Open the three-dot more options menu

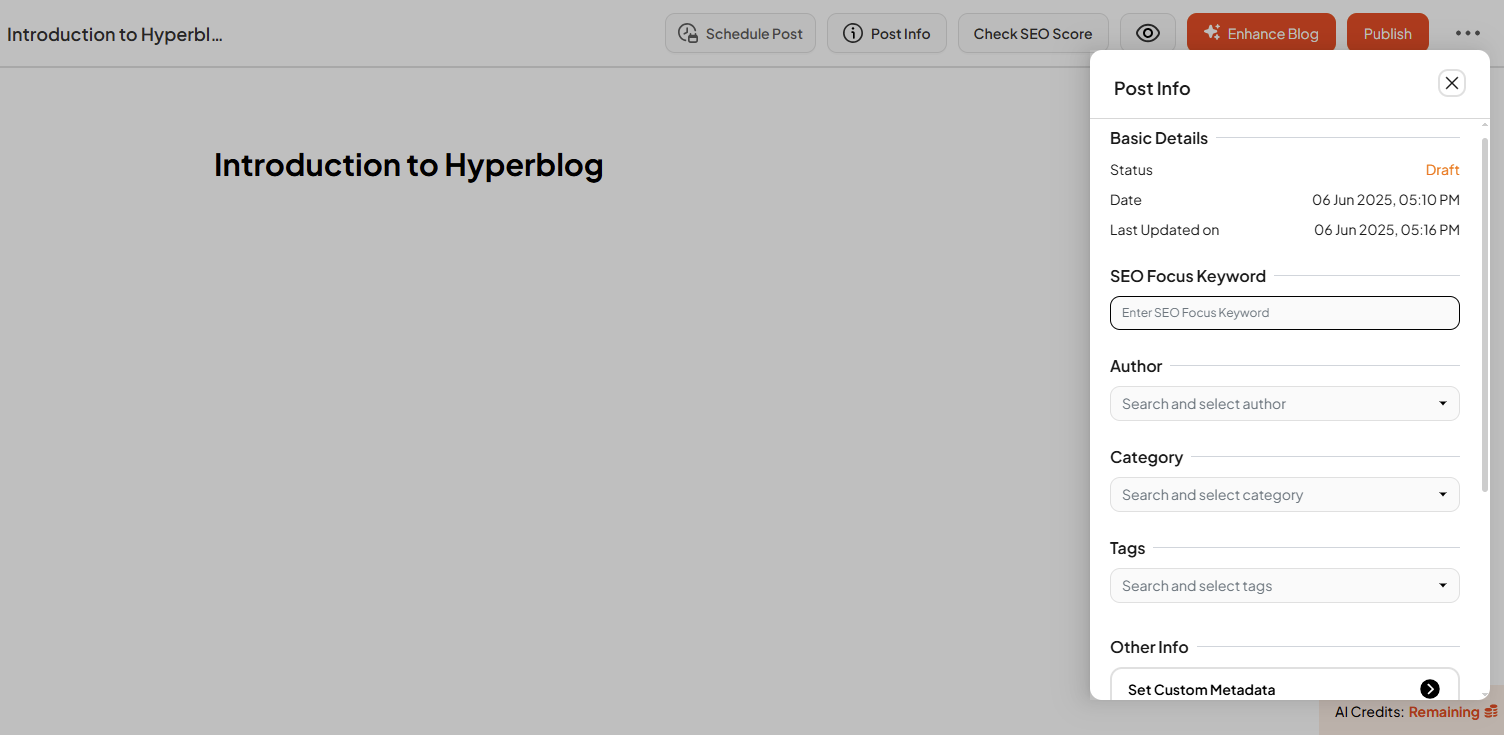[1468, 33]
